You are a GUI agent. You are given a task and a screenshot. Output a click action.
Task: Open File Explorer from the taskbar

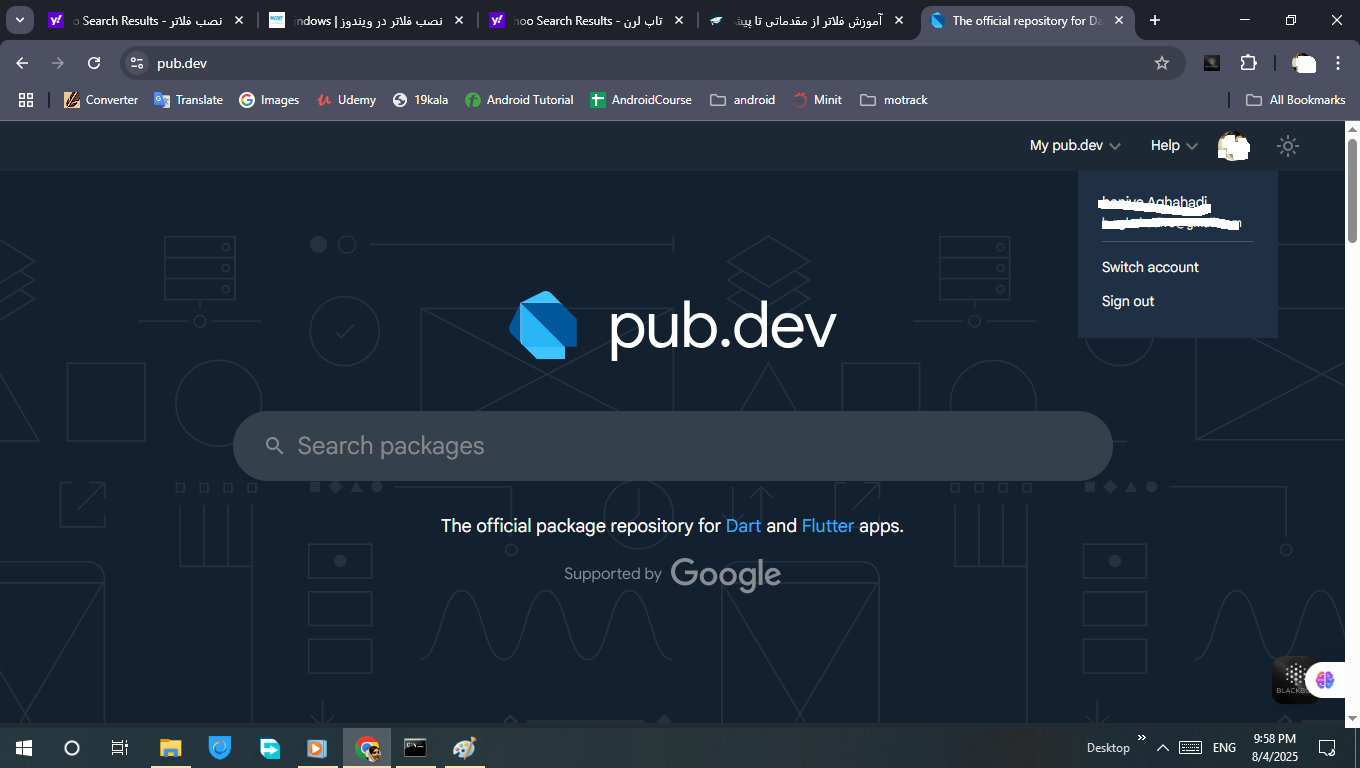click(171, 747)
